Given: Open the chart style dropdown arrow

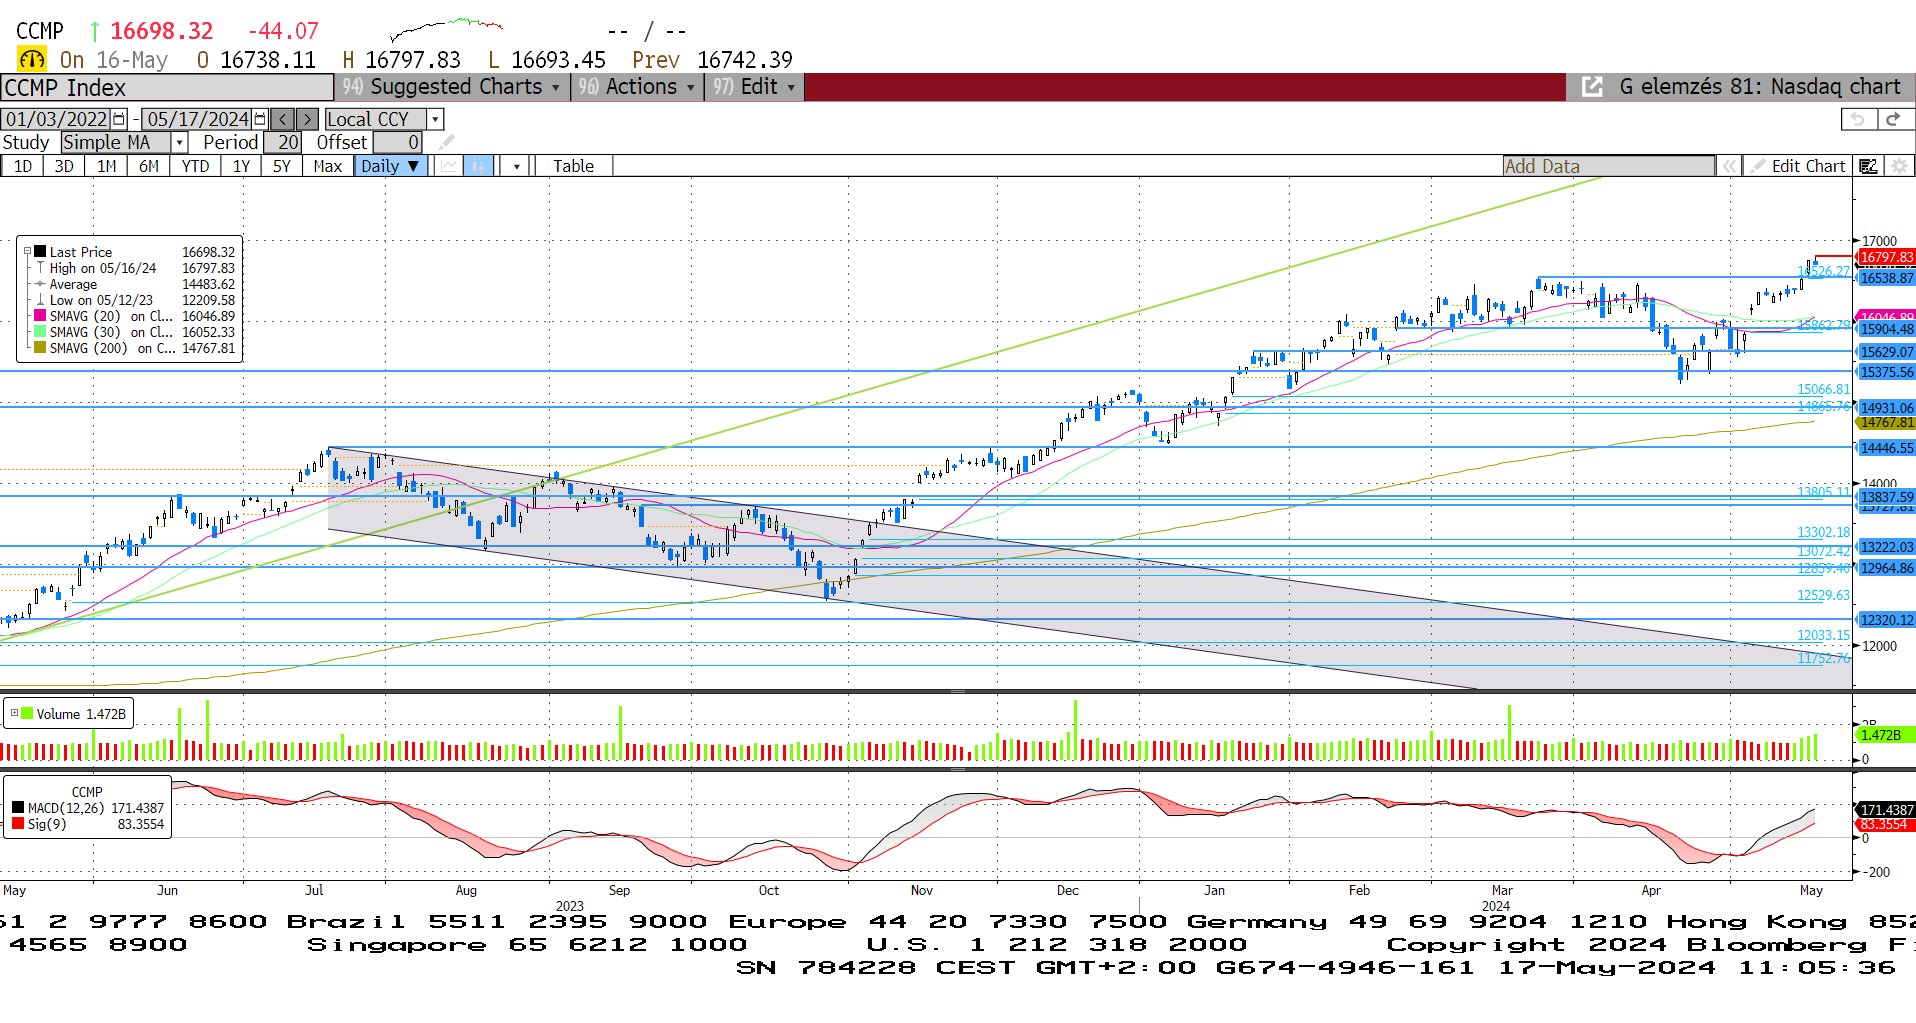Looking at the screenshot, I should [x=516, y=166].
